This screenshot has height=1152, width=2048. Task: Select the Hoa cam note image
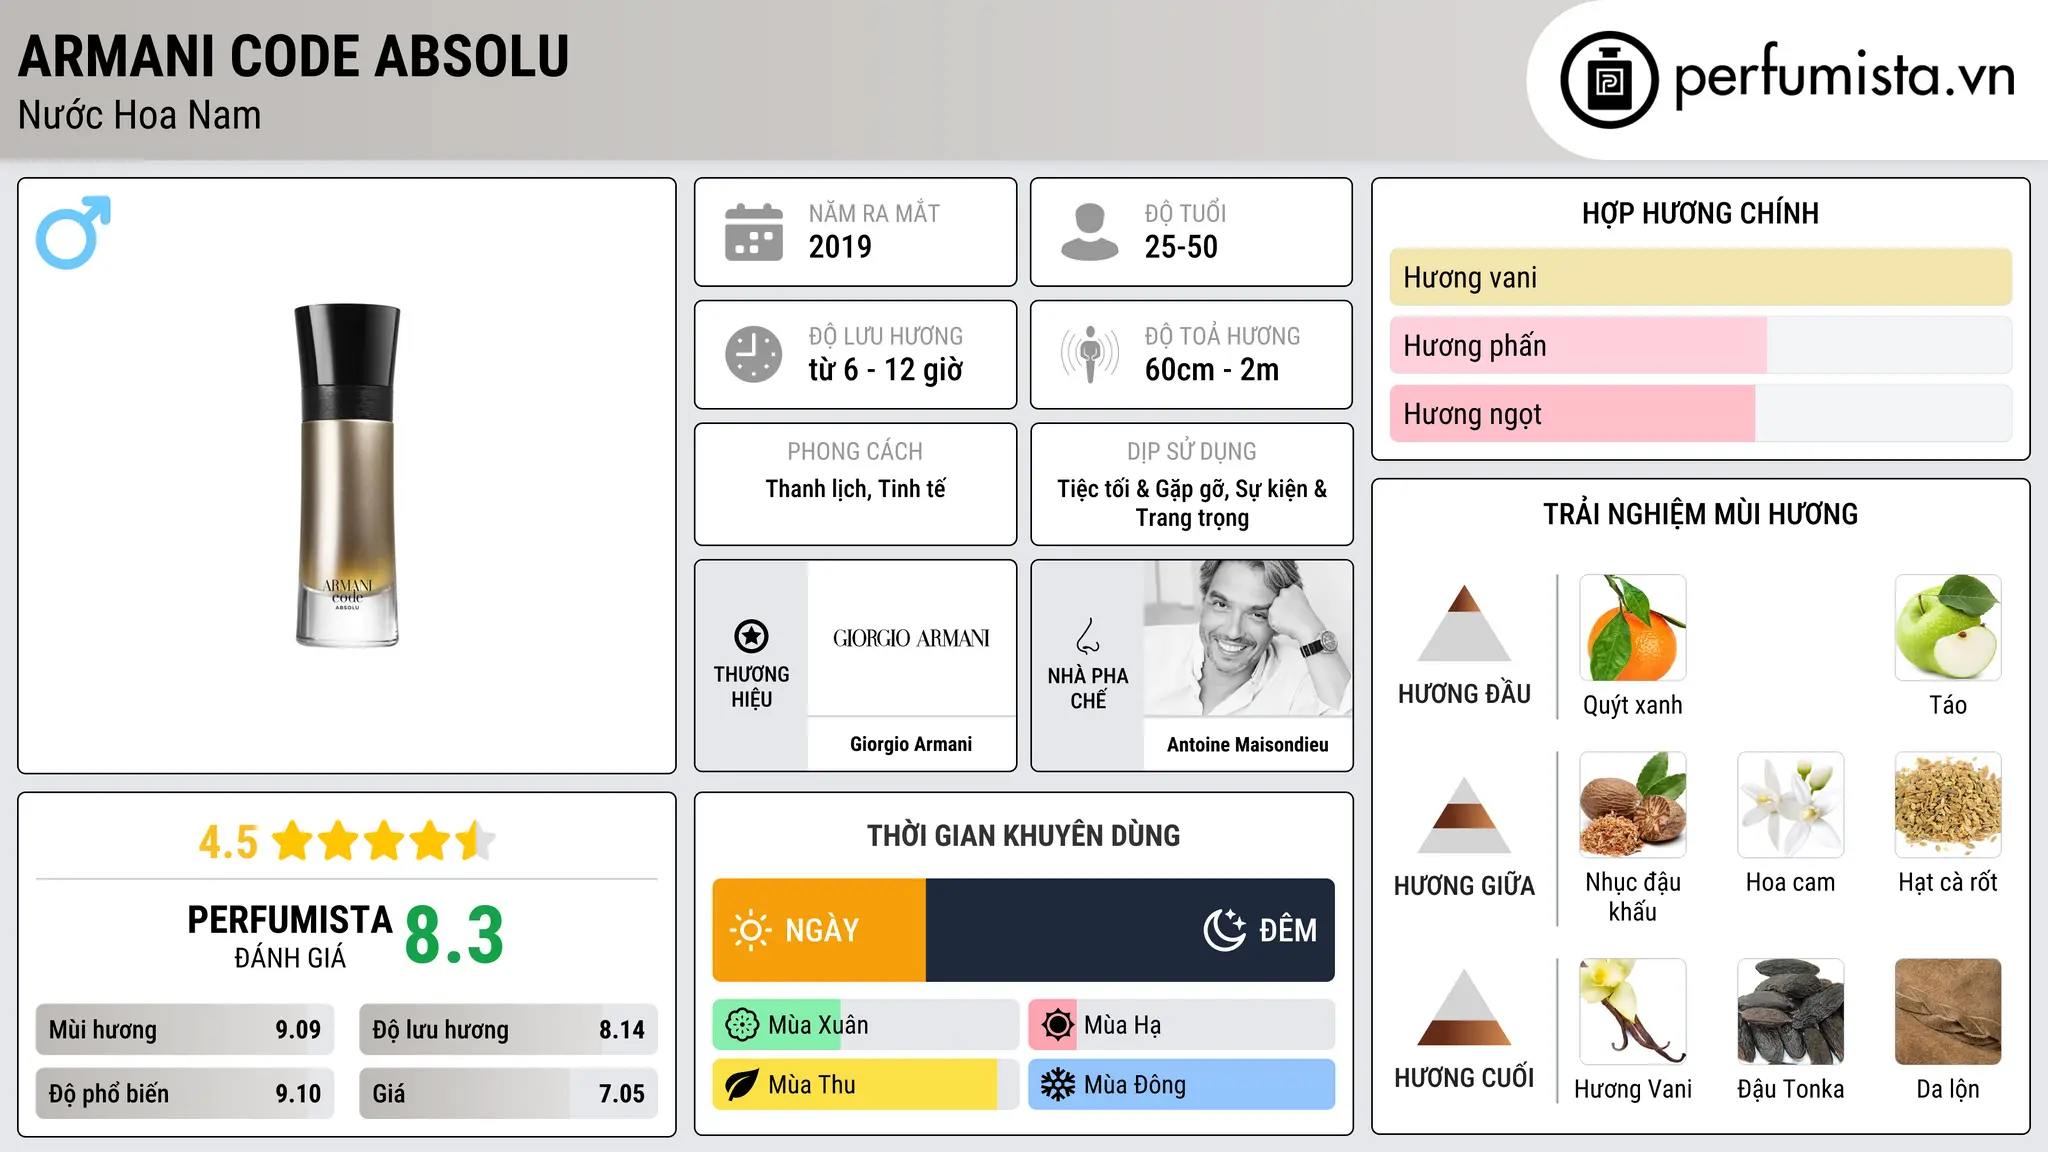1791,805
